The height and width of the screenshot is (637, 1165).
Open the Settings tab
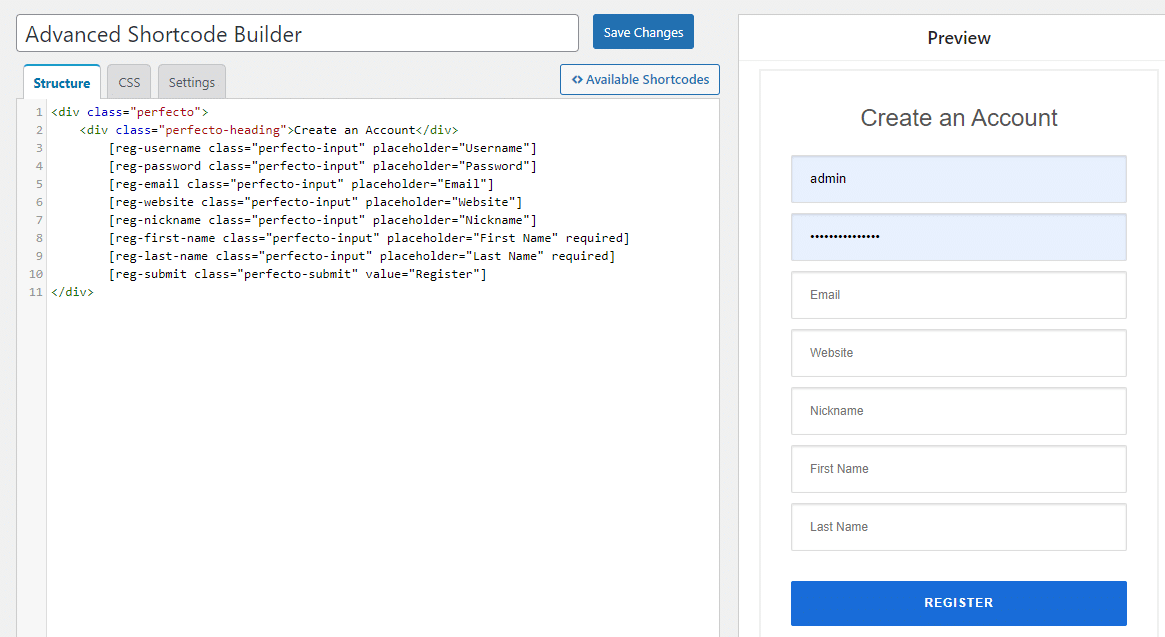tap(192, 82)
